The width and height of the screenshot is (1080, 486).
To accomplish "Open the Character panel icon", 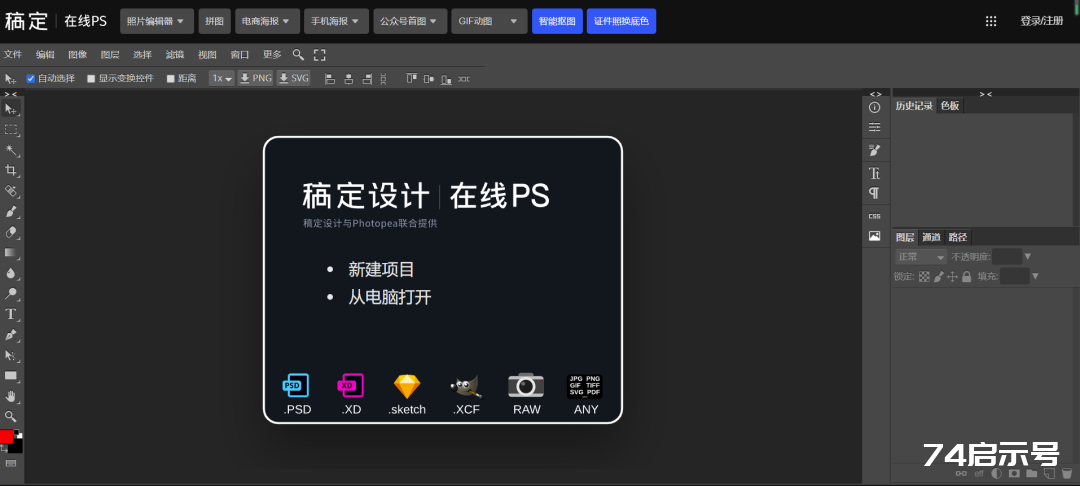I will (875, 173).
